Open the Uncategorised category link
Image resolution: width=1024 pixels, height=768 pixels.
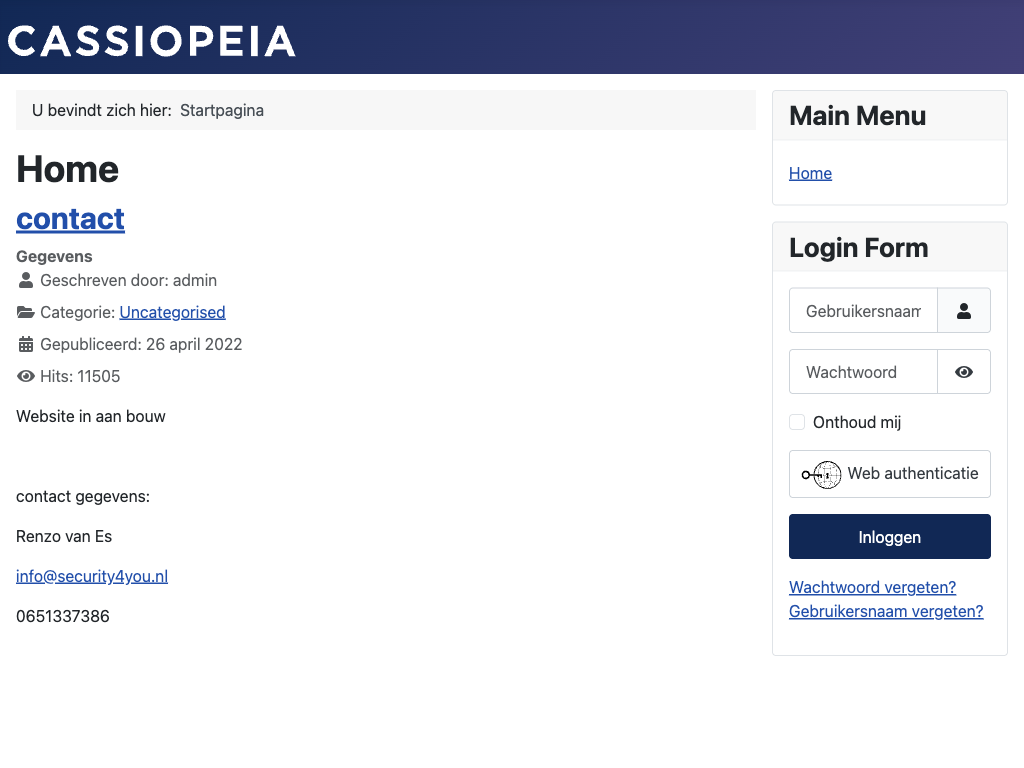tap(172, 312)
